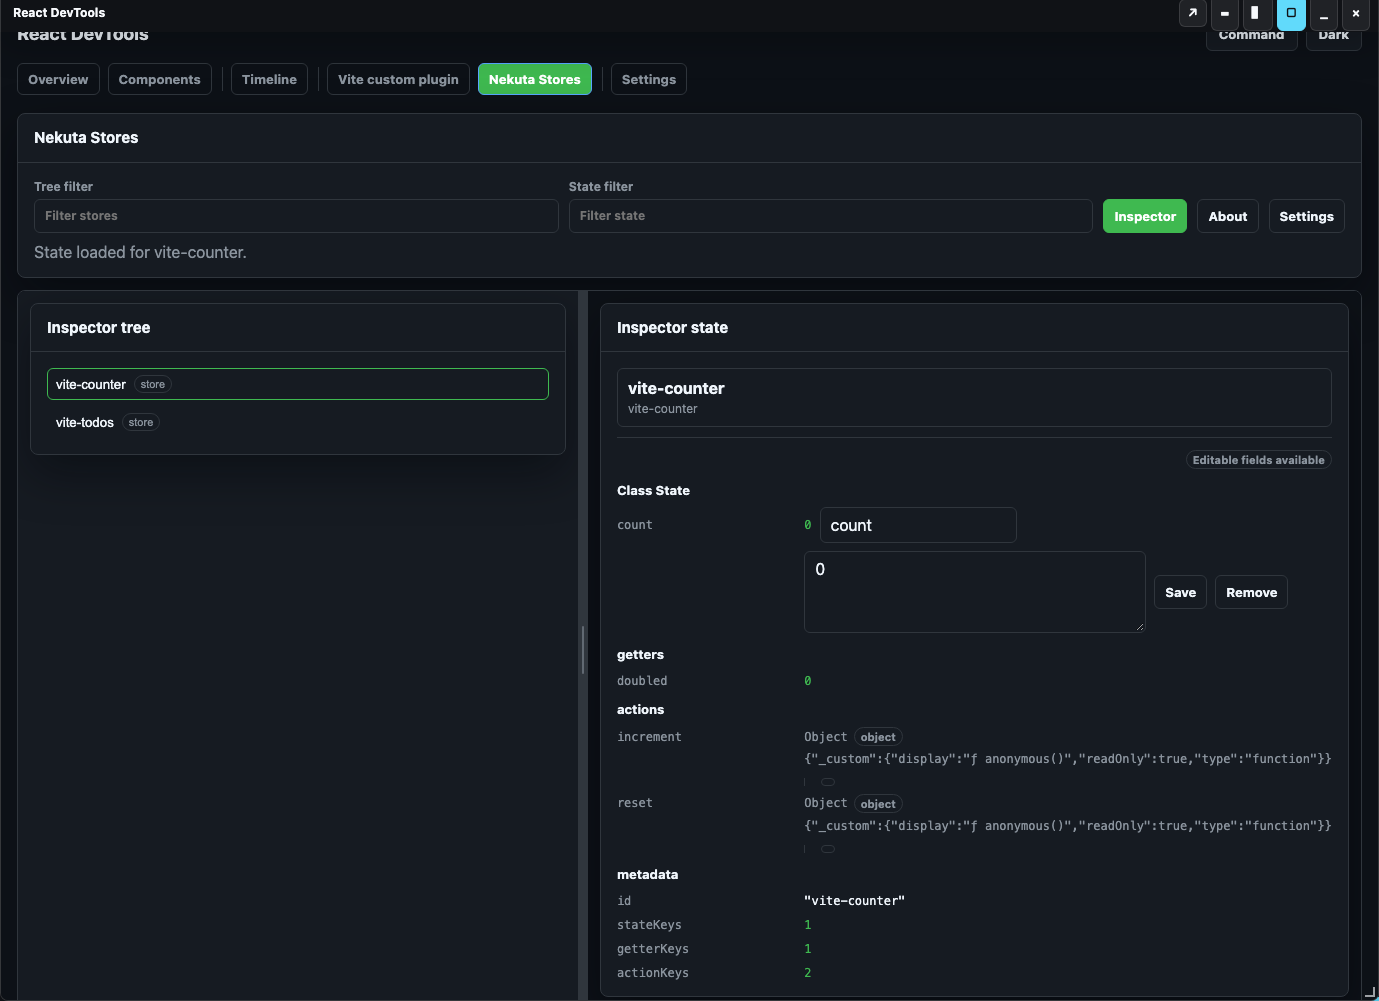
Task: Switch to the Components tab
Action: 160,79
